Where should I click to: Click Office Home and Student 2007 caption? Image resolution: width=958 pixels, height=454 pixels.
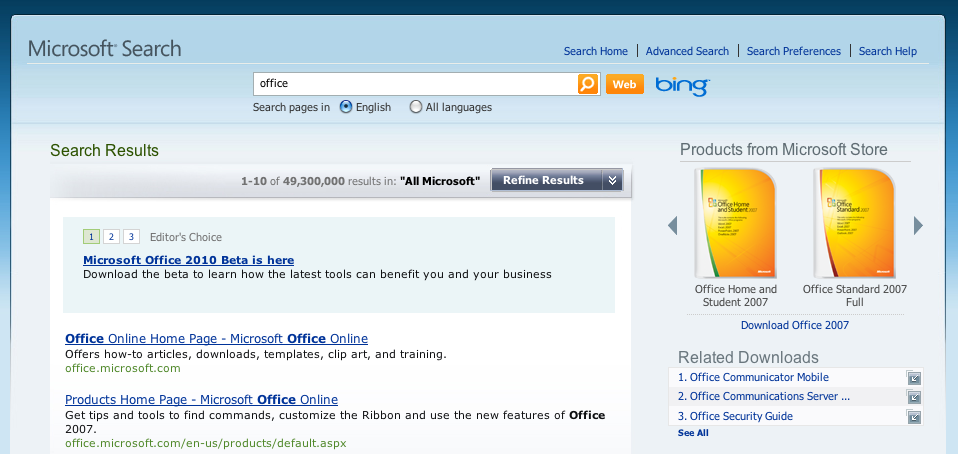[x=736, y=296]
